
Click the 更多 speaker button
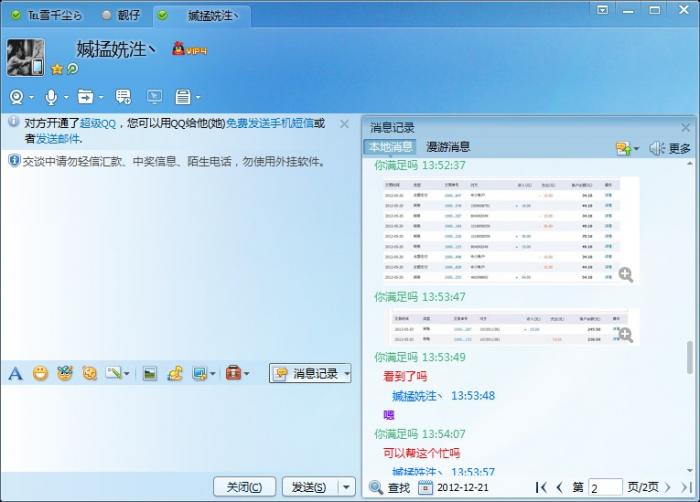click(670, 148)
